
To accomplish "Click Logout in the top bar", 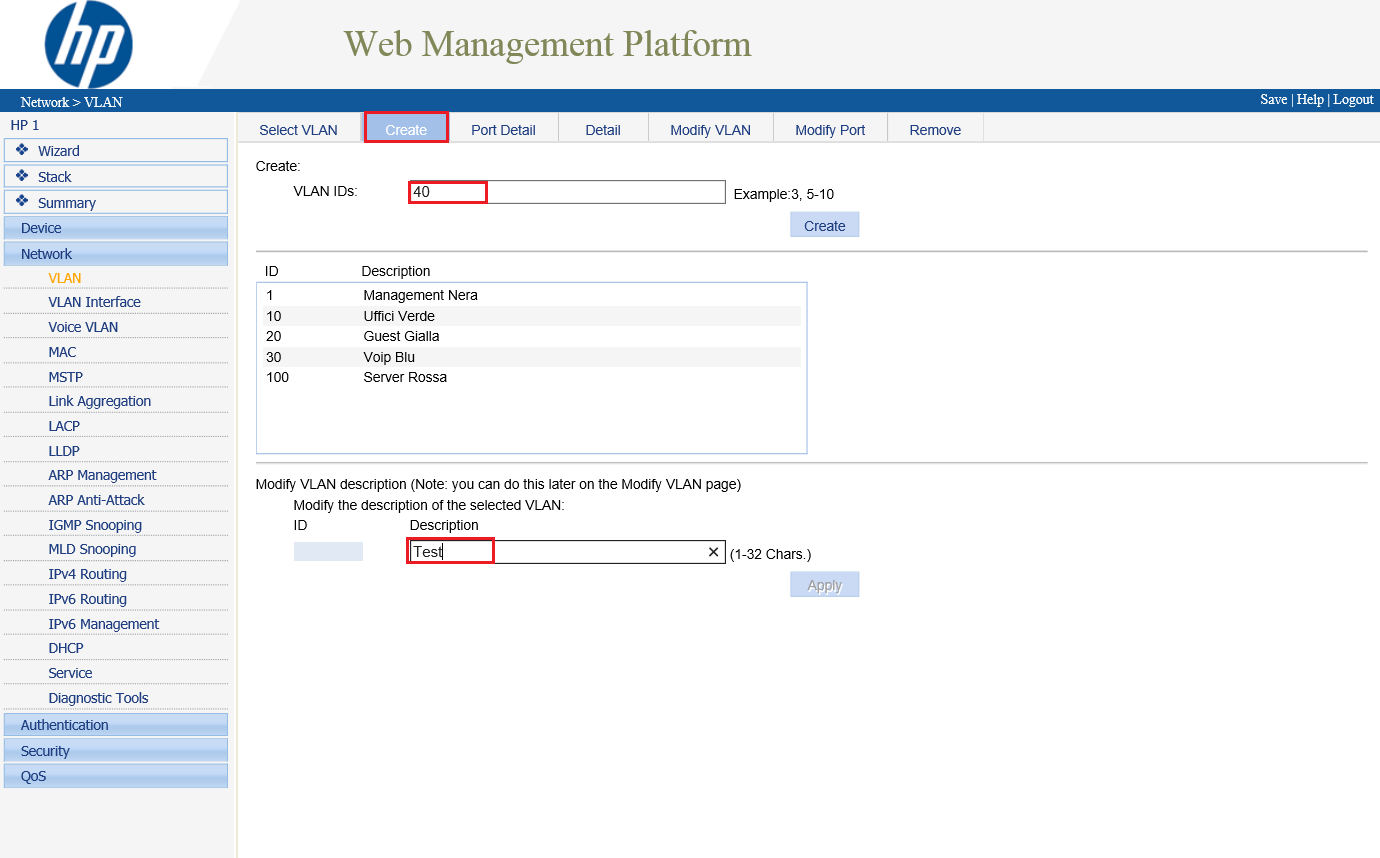I will pyautogui.click(x=1353, y=100).
